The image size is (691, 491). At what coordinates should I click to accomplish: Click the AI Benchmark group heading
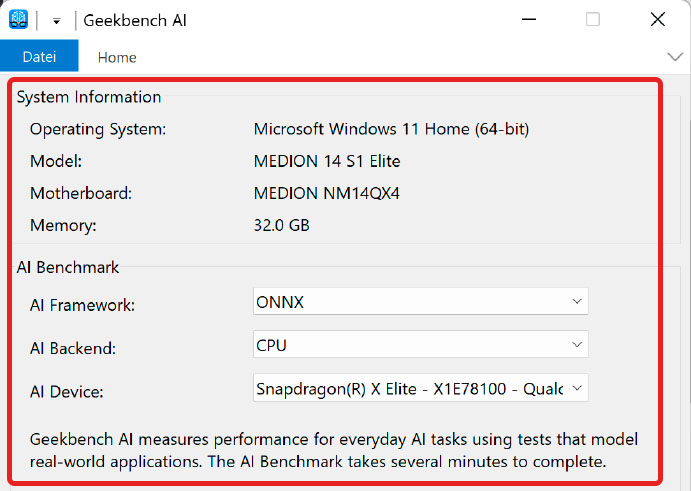(x=68, y=267)
